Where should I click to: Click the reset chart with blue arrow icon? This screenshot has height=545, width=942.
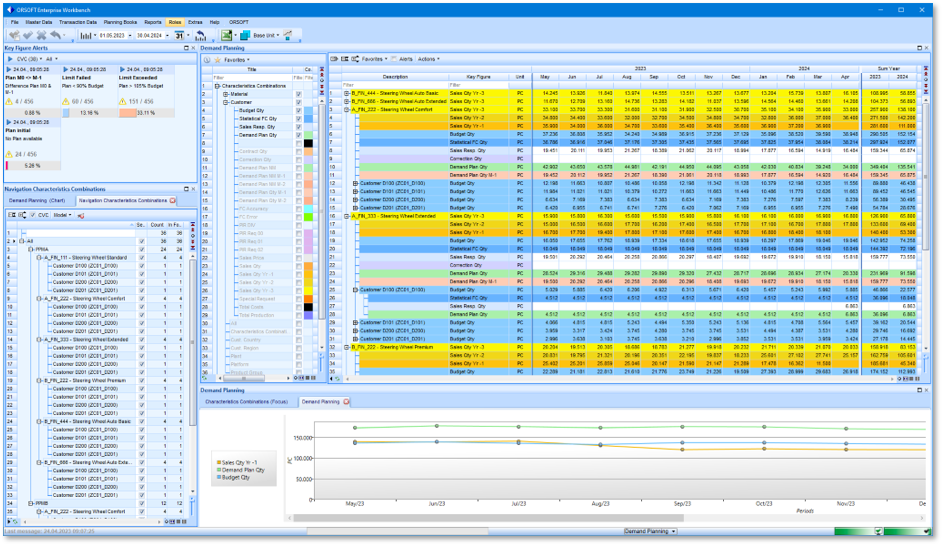click(x=201, y=35)
